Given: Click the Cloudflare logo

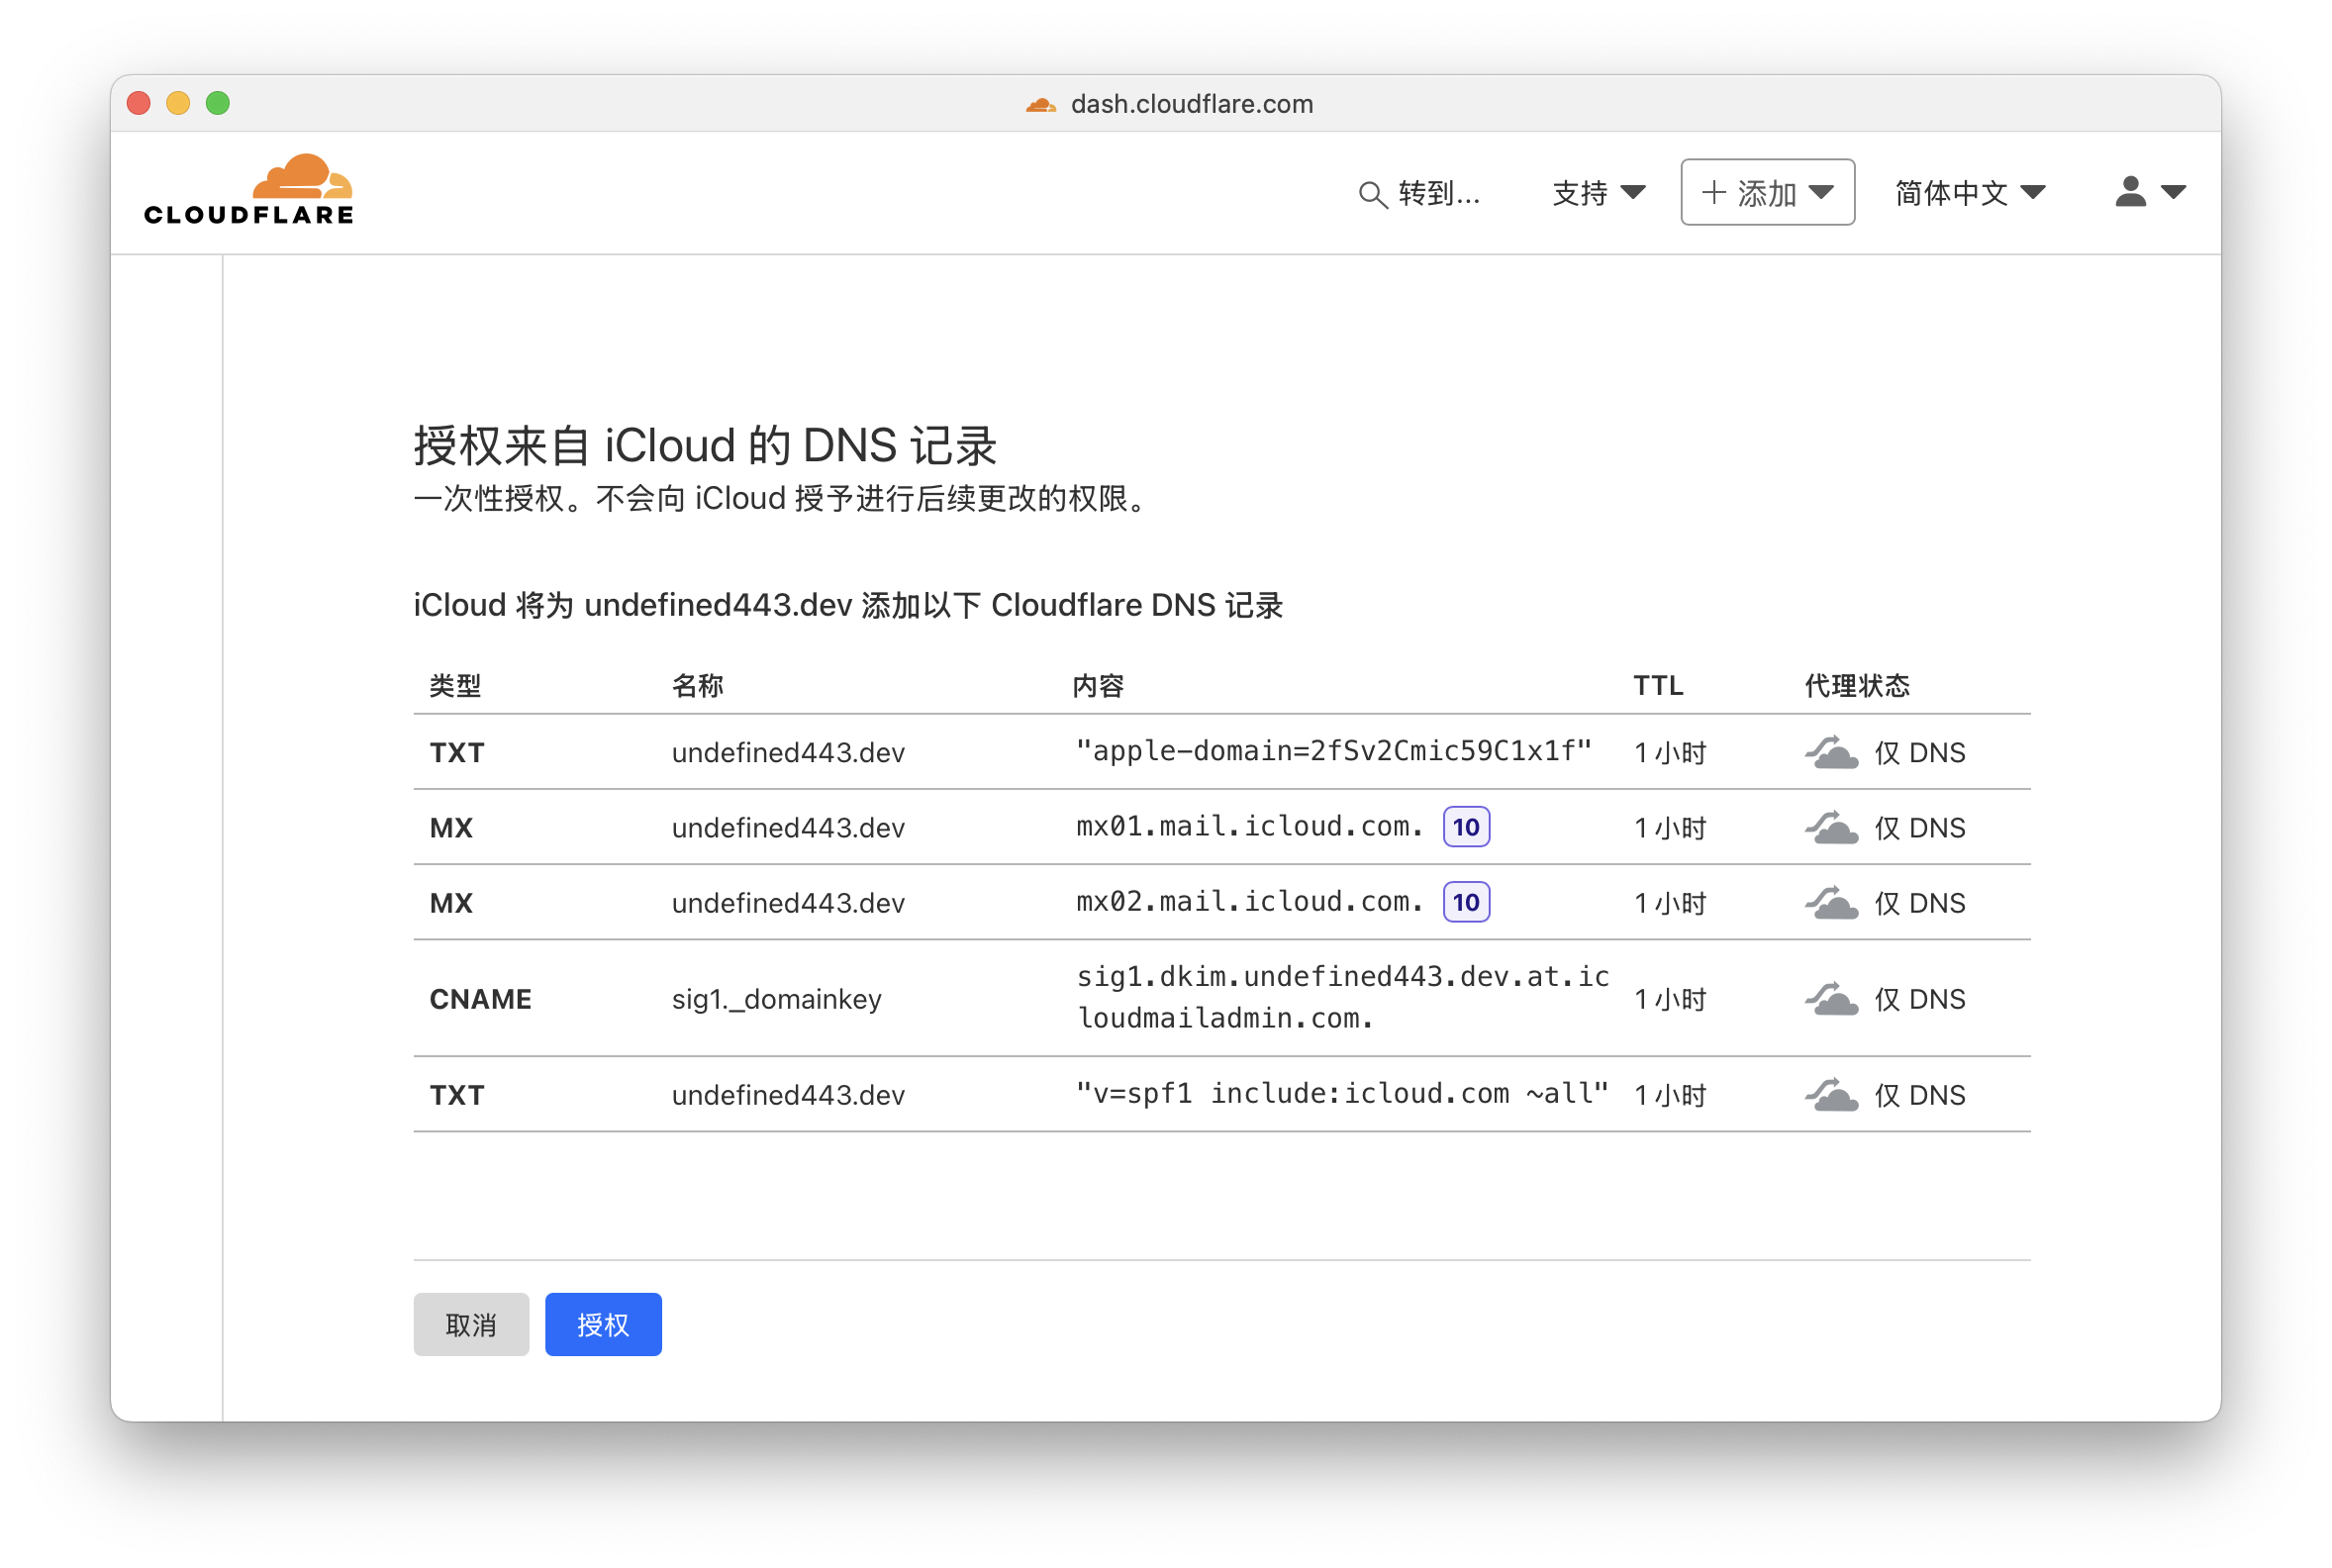Looking at the screenshot, I should click(x=249, y=190).
